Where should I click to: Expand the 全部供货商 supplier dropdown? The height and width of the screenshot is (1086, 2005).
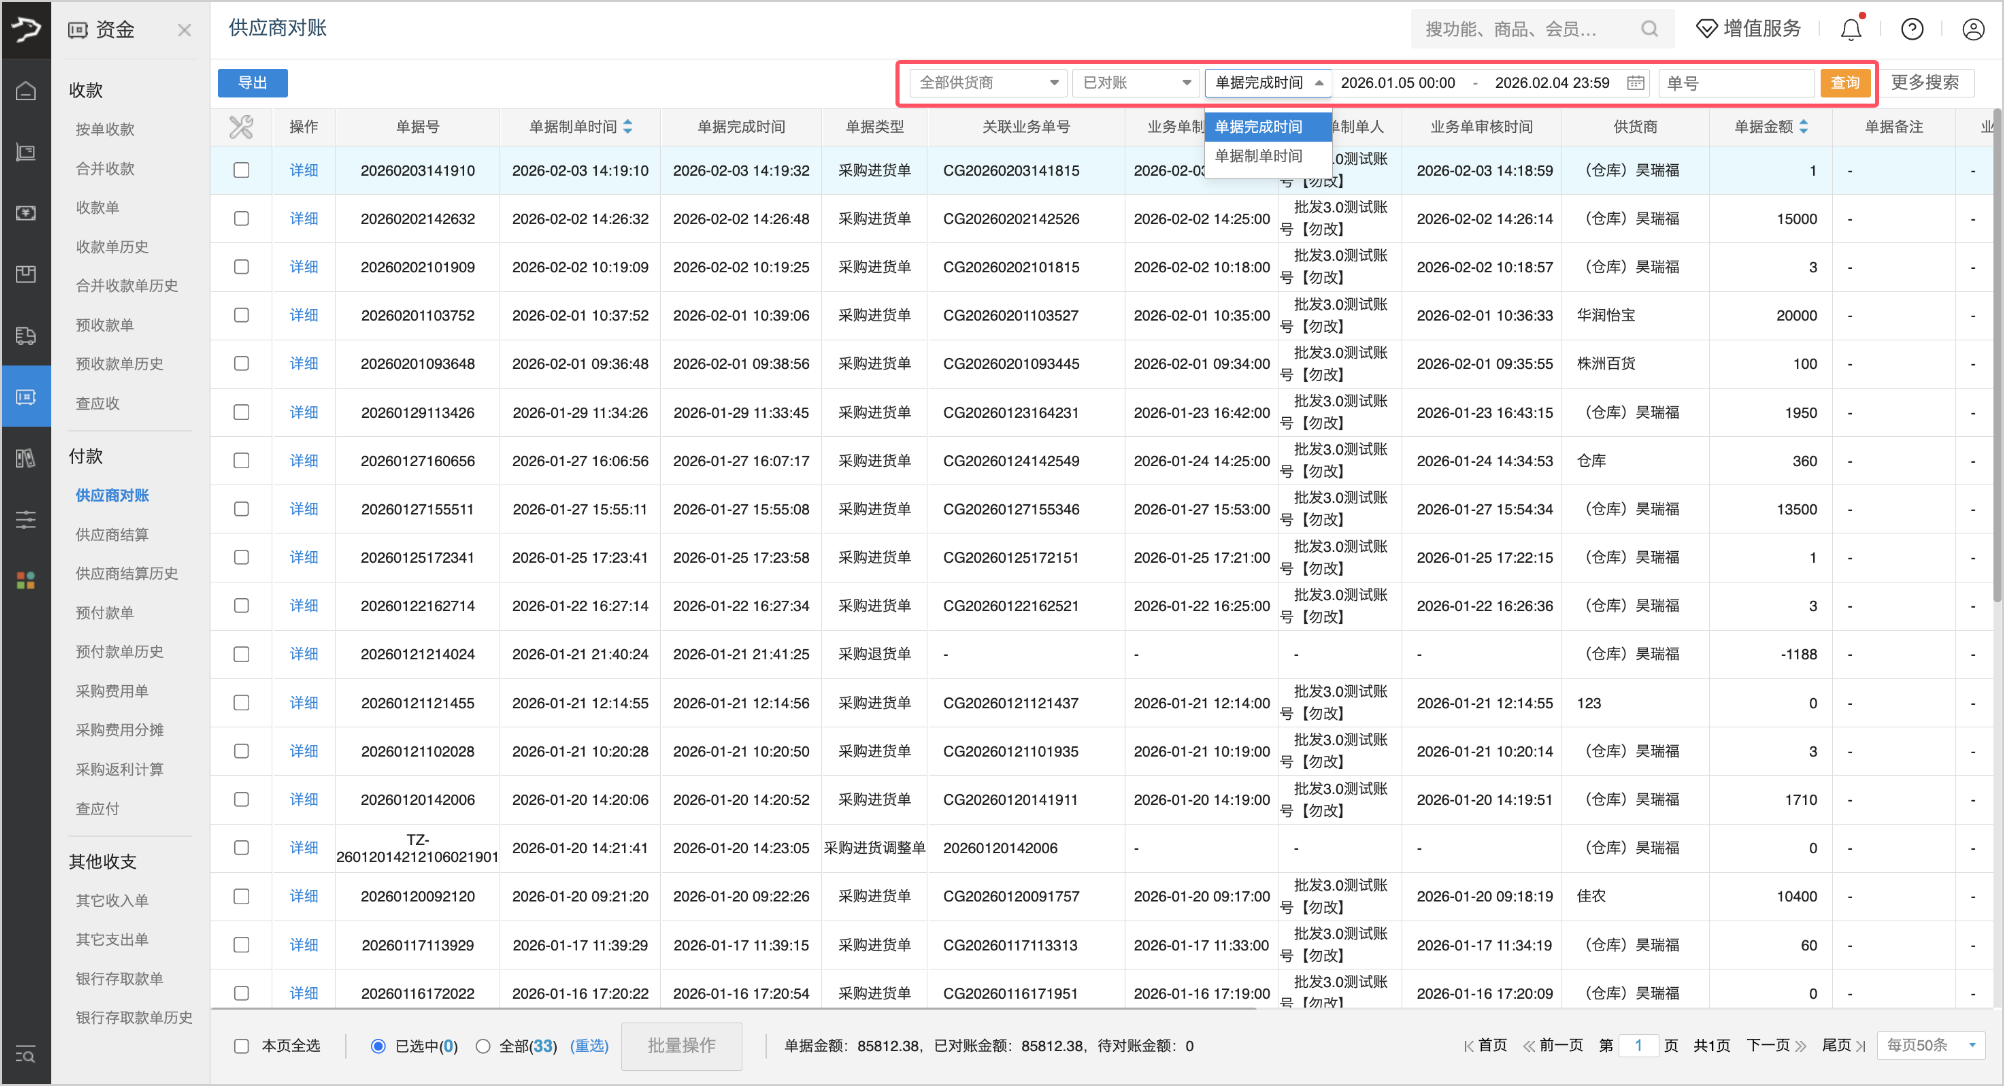point(988,83)
